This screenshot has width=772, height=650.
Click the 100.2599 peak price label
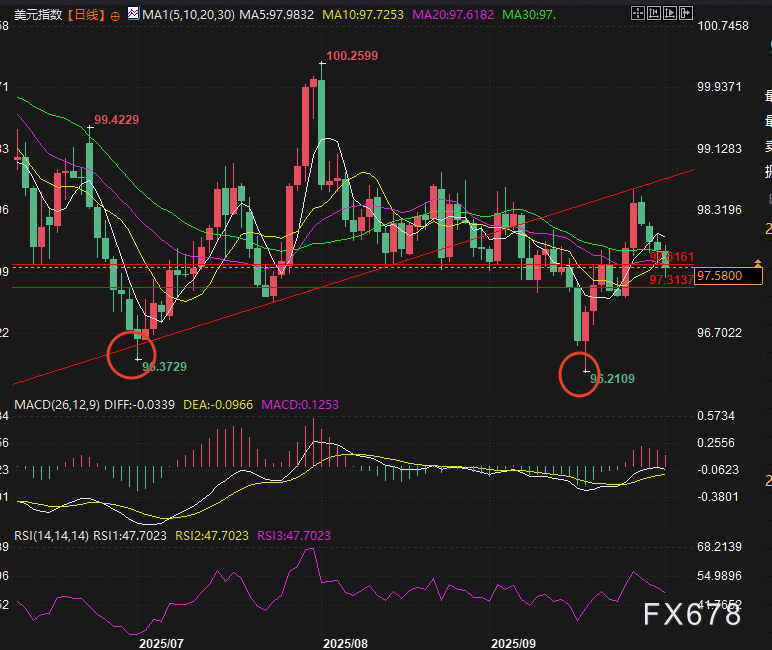352,56
